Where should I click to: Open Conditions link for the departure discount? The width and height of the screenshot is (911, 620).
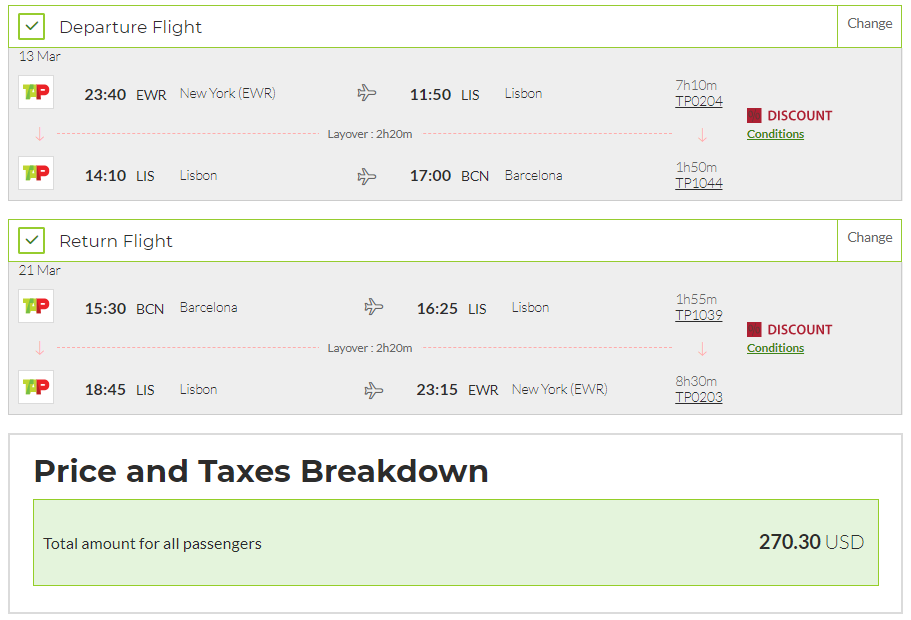click(775, 134)
